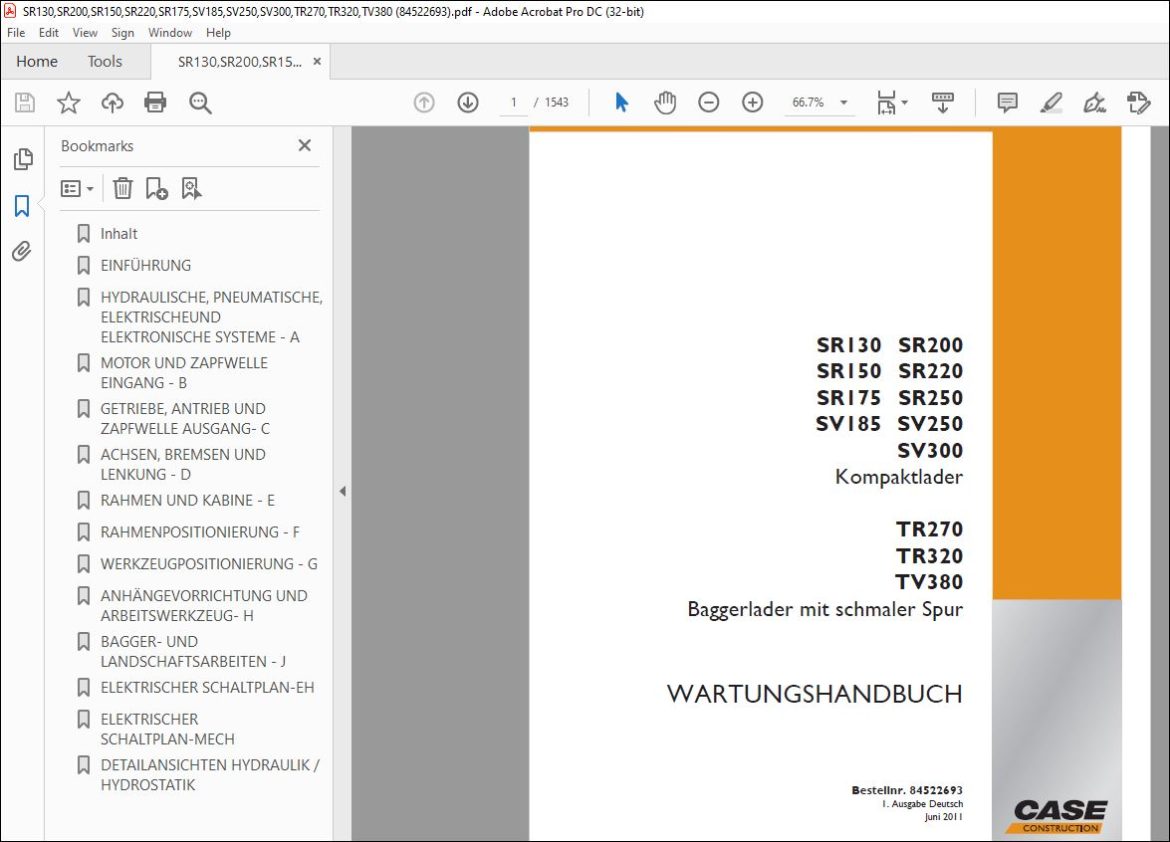Click the upload to cloud icon
This screenshot has width=1170, height=842.
(x=112, y=102)
